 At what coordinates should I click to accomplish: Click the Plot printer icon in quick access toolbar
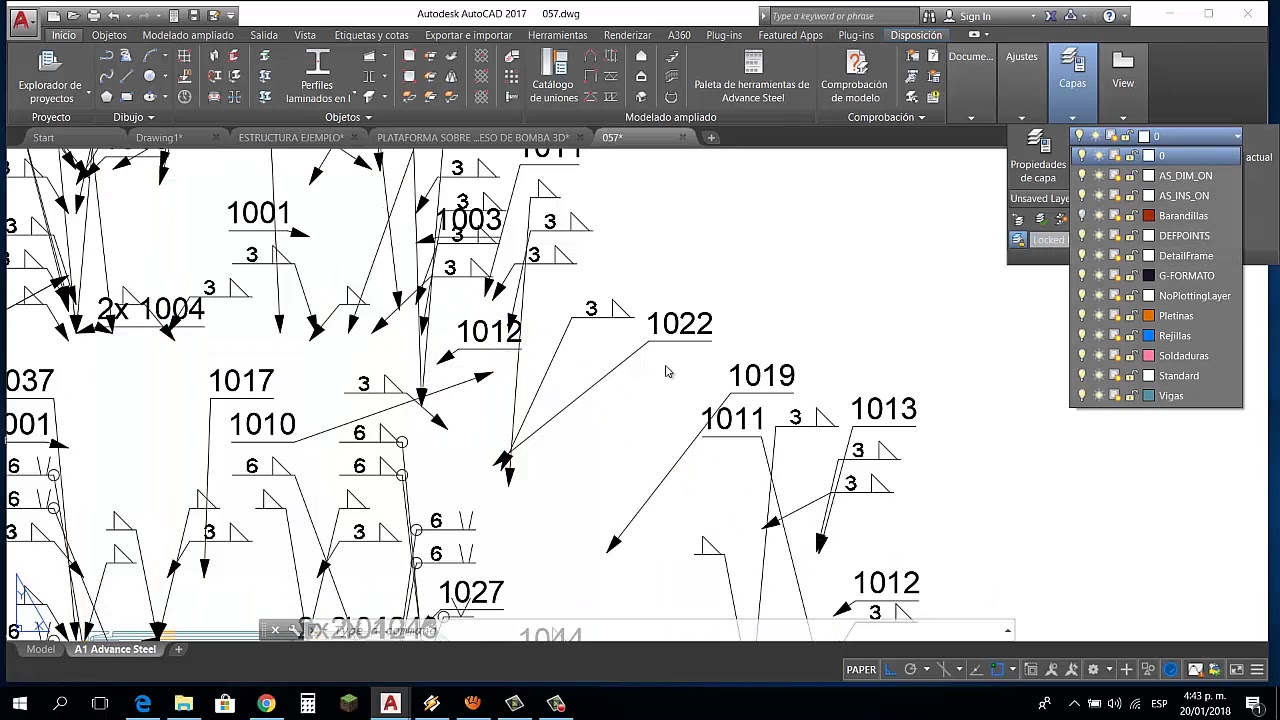pos(94,16)
